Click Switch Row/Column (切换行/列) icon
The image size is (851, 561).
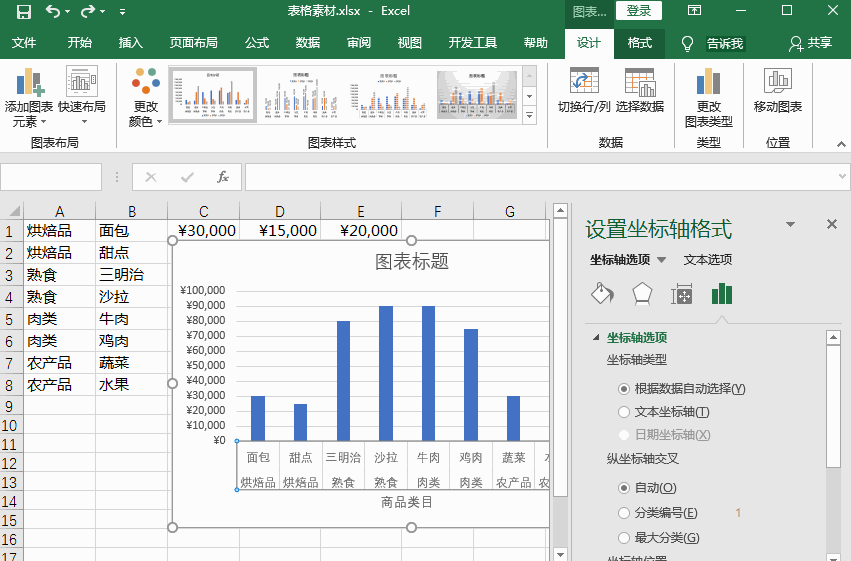click(584, 82)
